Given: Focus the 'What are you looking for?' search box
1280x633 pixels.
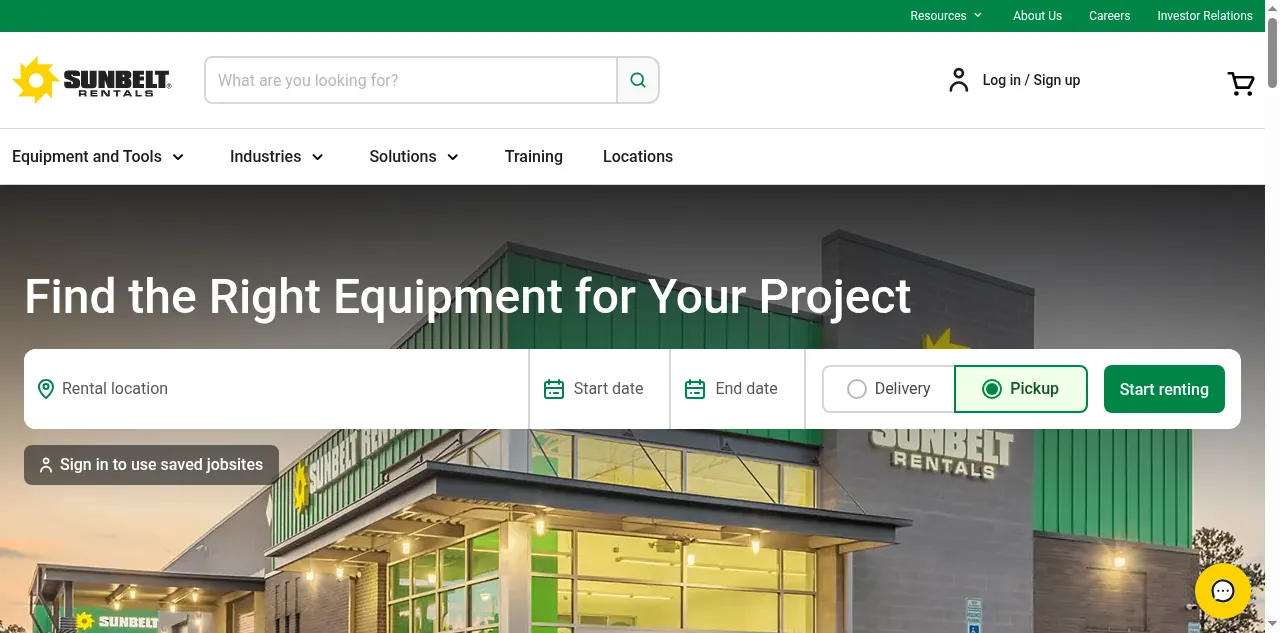Looking at the screenshot, I should (x=411, y=80).
